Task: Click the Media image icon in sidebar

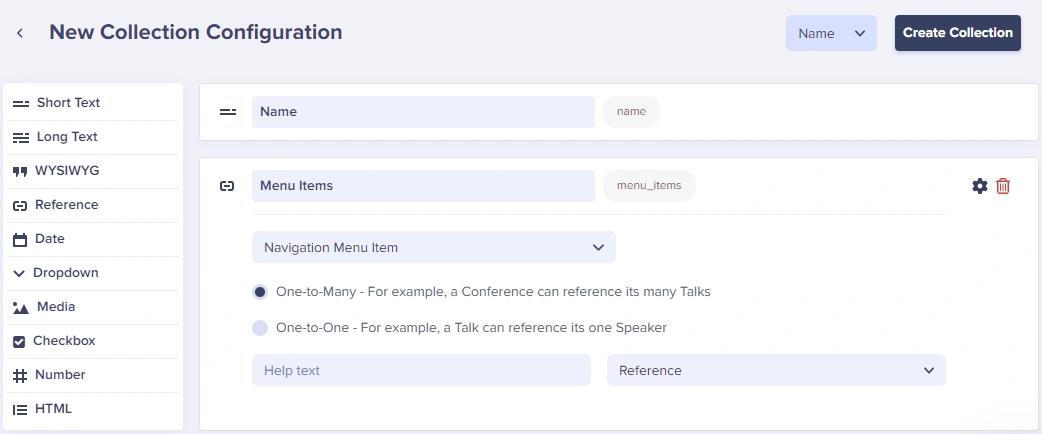Action: pos(20,308)
